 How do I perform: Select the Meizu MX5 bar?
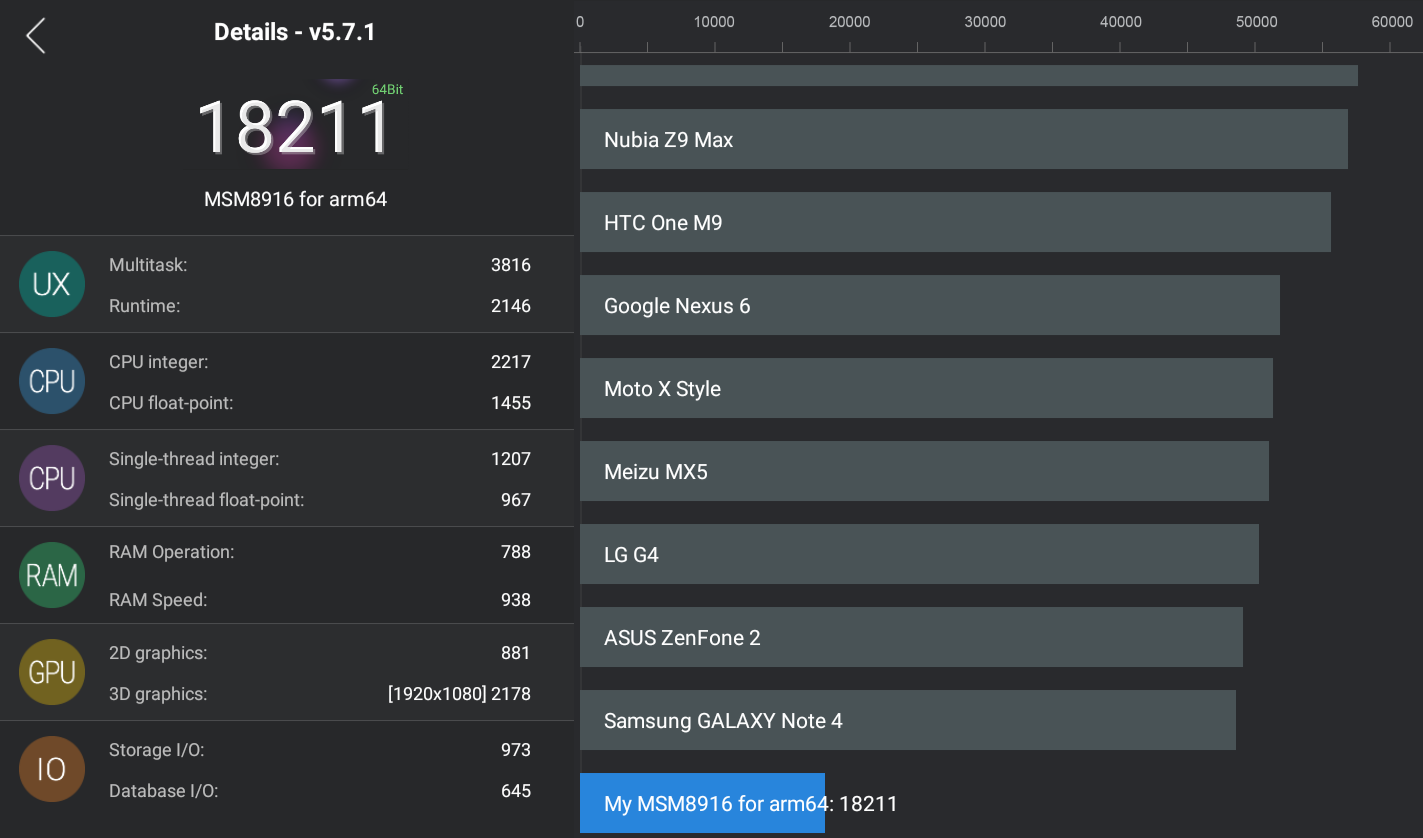pyautogui.click(x=924, y=471)
